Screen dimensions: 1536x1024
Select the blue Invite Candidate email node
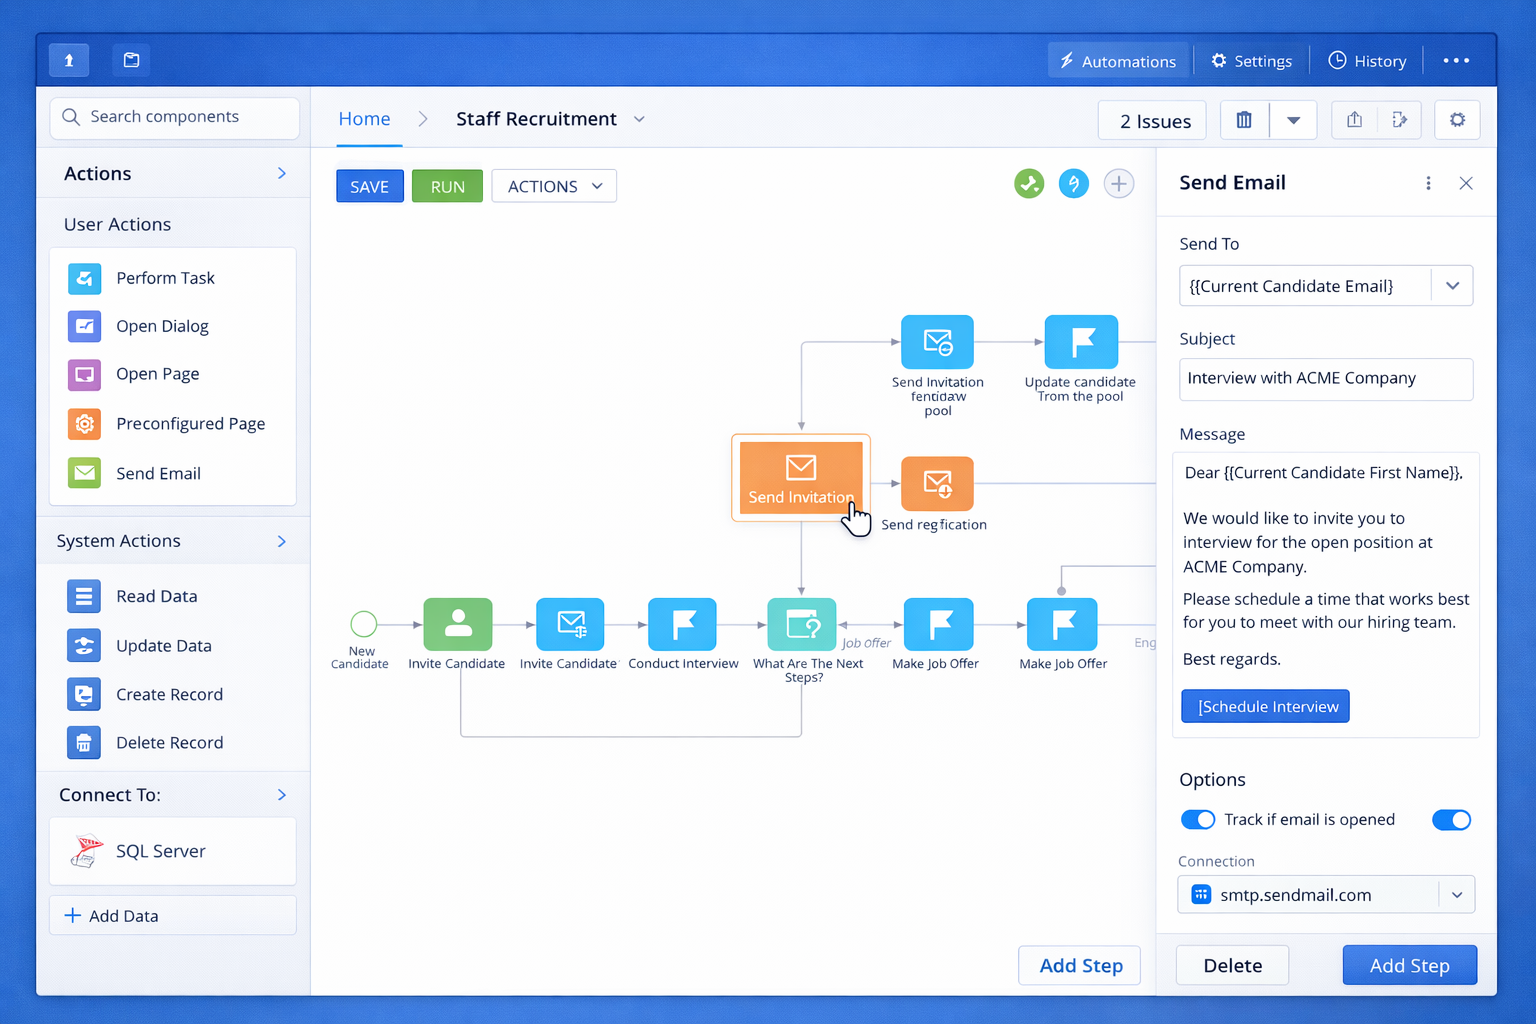tap(570, 624)
